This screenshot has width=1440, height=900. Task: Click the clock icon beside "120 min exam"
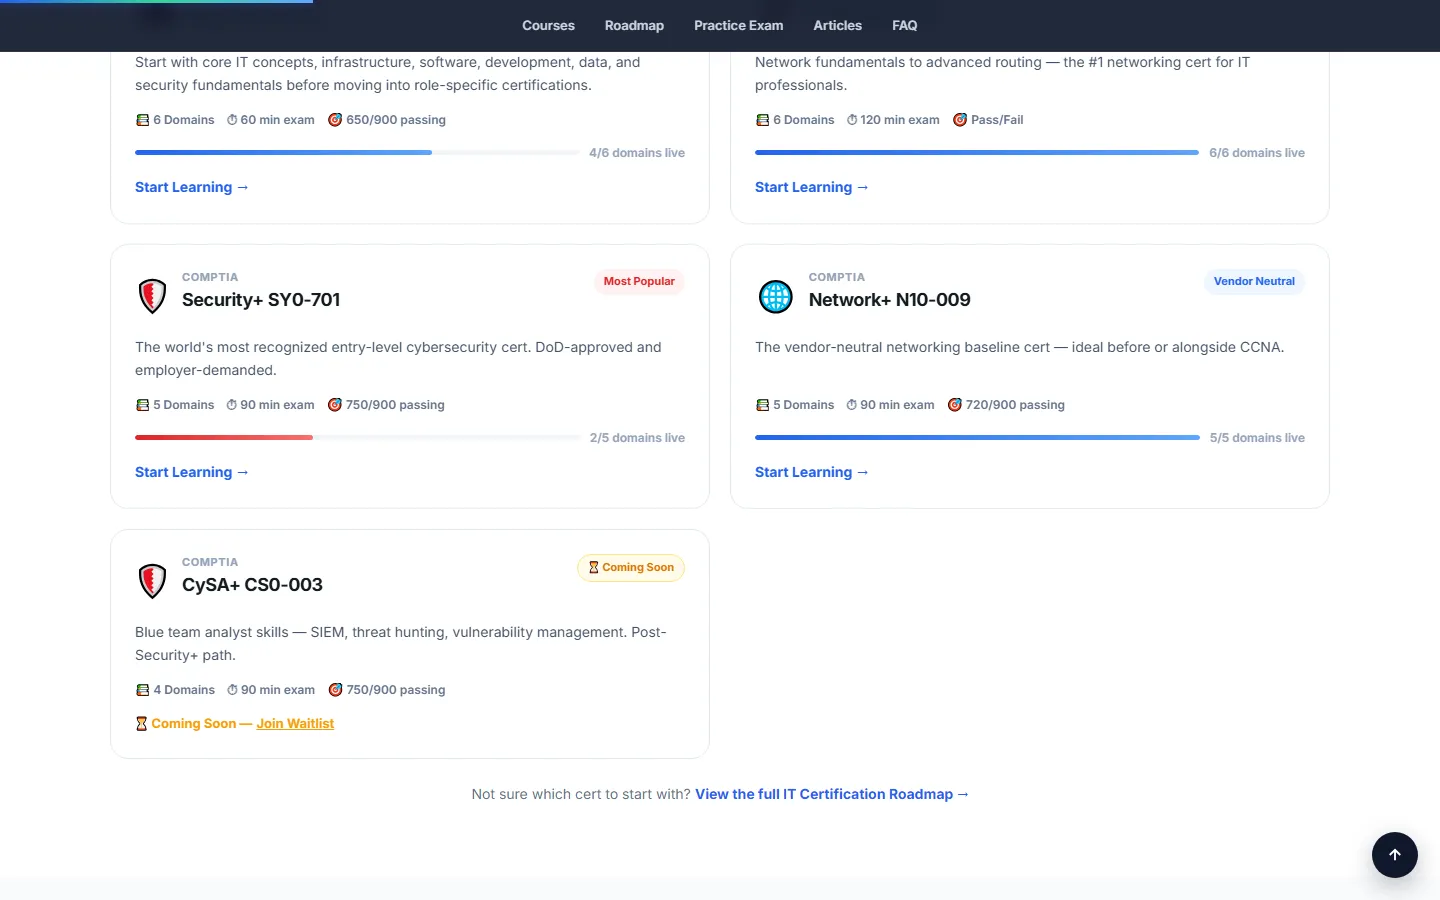[852, 120]
